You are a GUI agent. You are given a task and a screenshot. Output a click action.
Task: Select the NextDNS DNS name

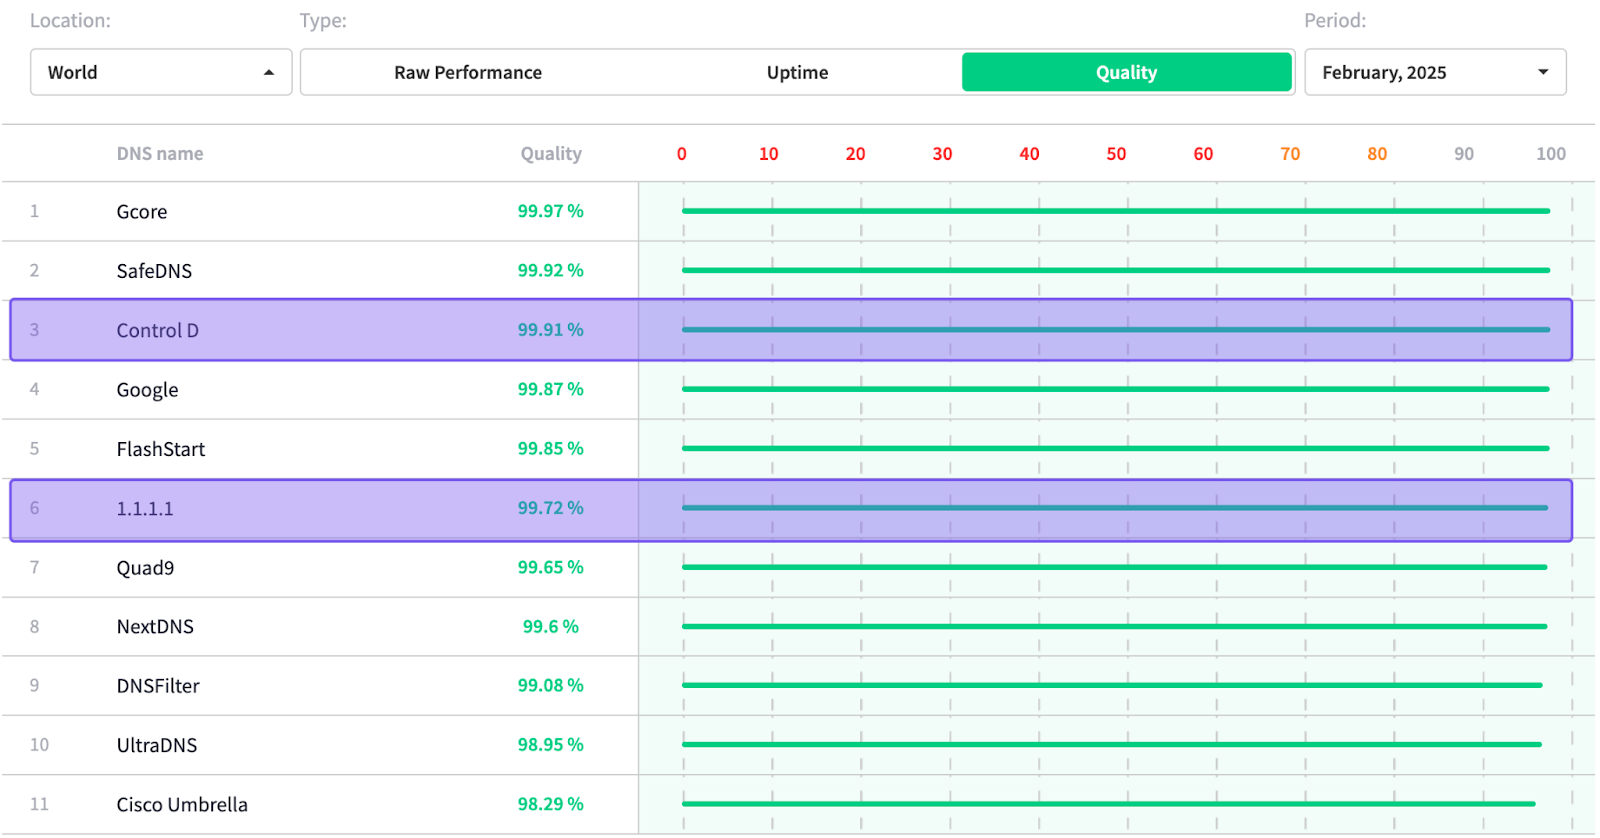coord(155,627)
